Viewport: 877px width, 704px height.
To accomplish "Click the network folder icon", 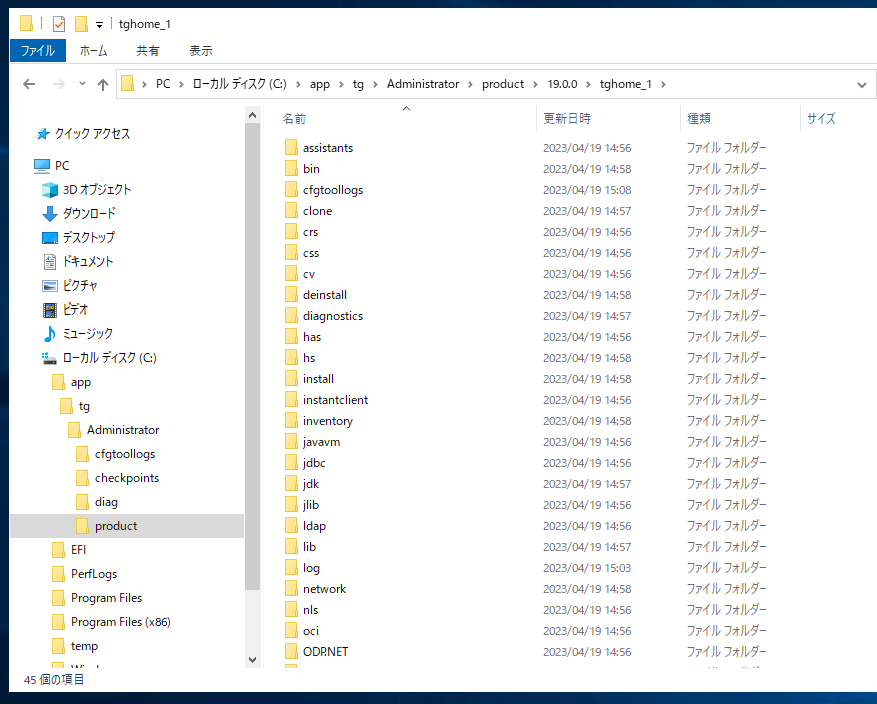I will (291, 589).
